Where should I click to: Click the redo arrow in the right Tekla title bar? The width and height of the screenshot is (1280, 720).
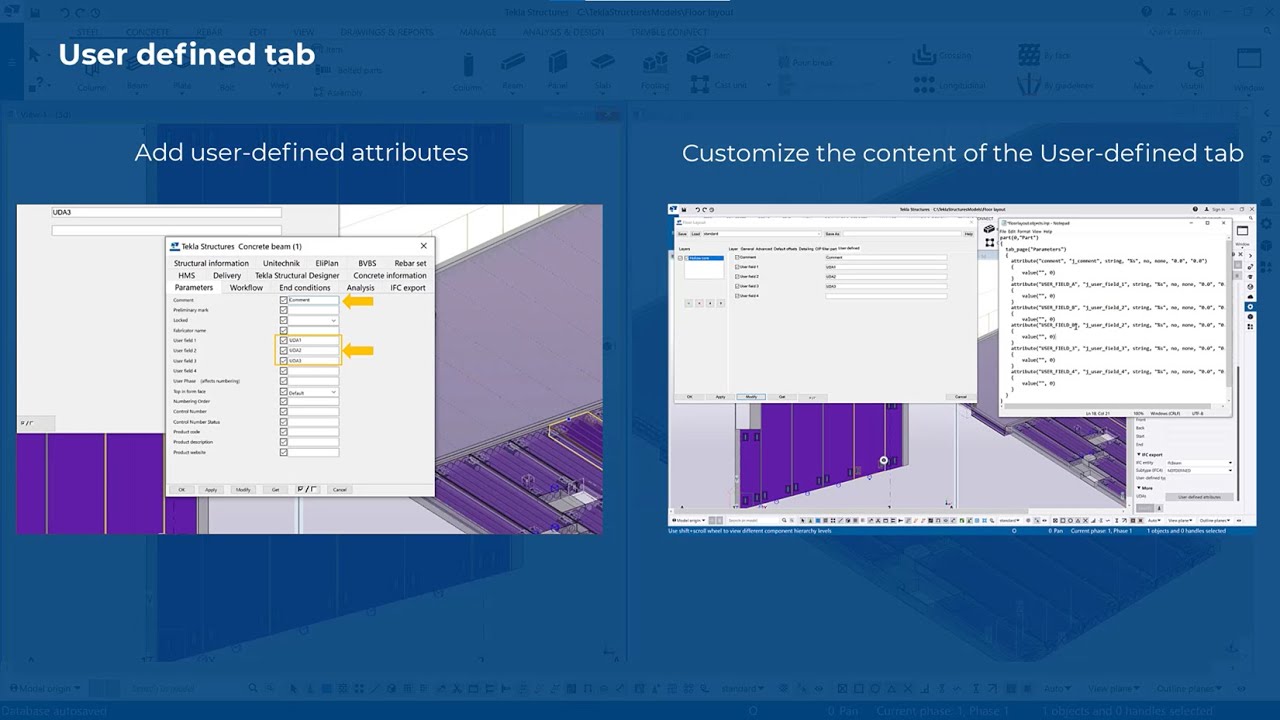pyautogui.click(x=704, y=210)
